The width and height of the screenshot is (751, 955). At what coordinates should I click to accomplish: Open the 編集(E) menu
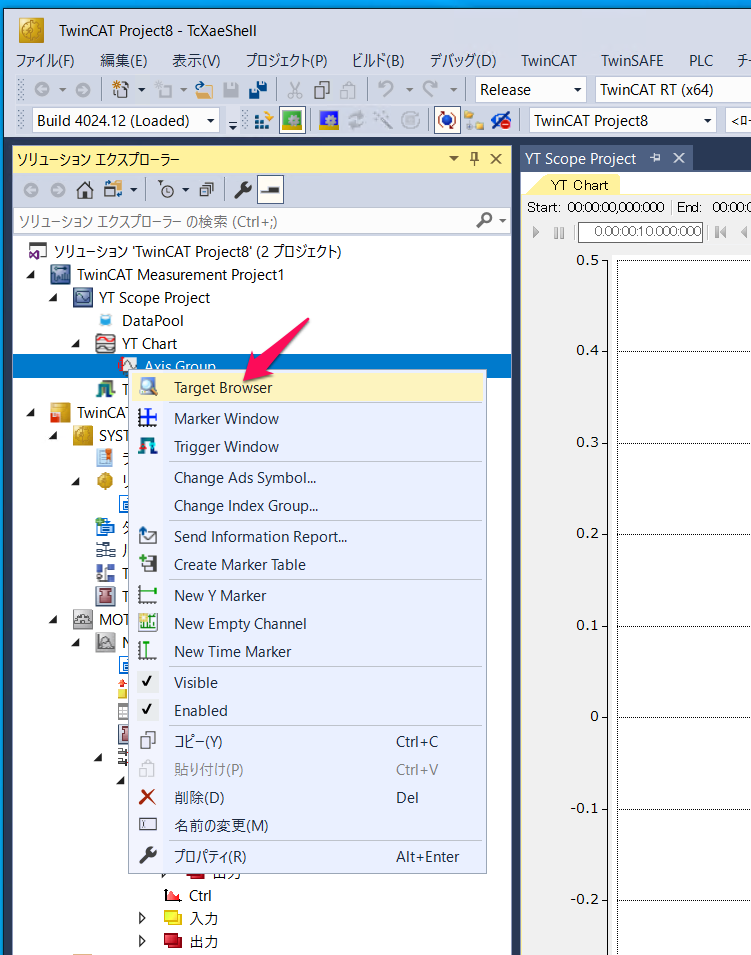pyautogui.click(x=124, y=61)
